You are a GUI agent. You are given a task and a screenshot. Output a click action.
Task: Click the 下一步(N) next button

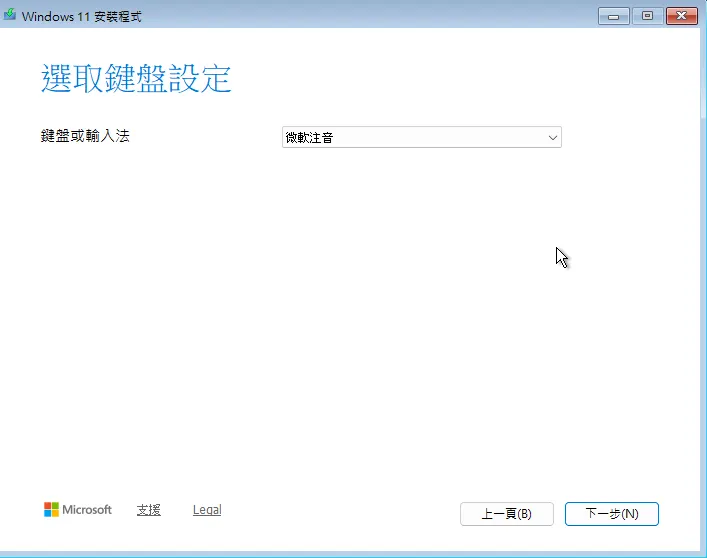(x=611, y=513)
